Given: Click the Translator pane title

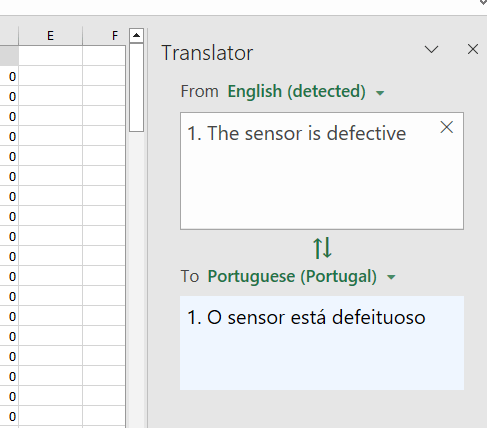Looking at the screenshot, I should point(207,53).
